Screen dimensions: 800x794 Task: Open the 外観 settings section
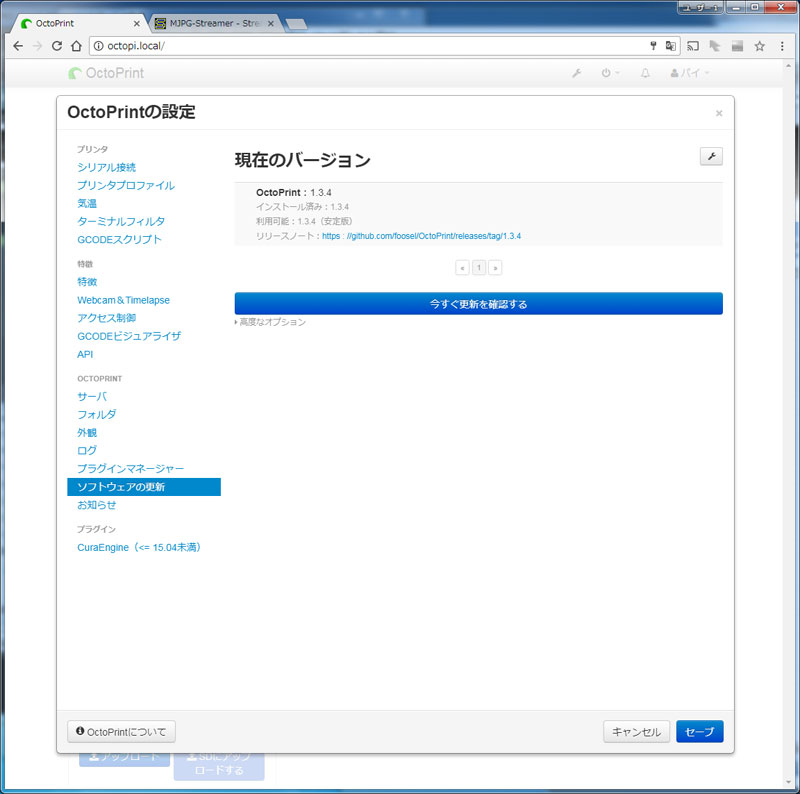coord(87,433)
